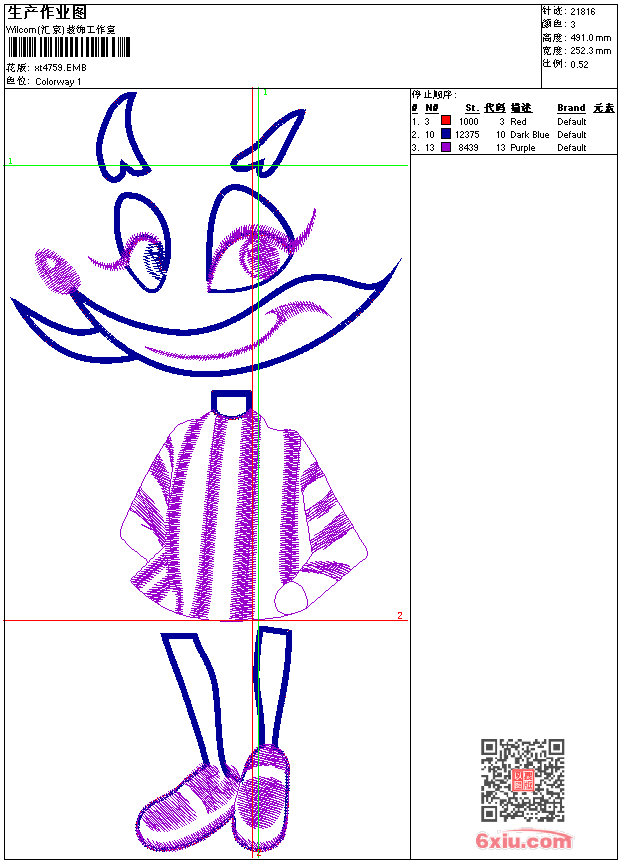Select the file name xt4759.EMB
The width and height of the screenshot is (620, 860).
tap(60, 68)
